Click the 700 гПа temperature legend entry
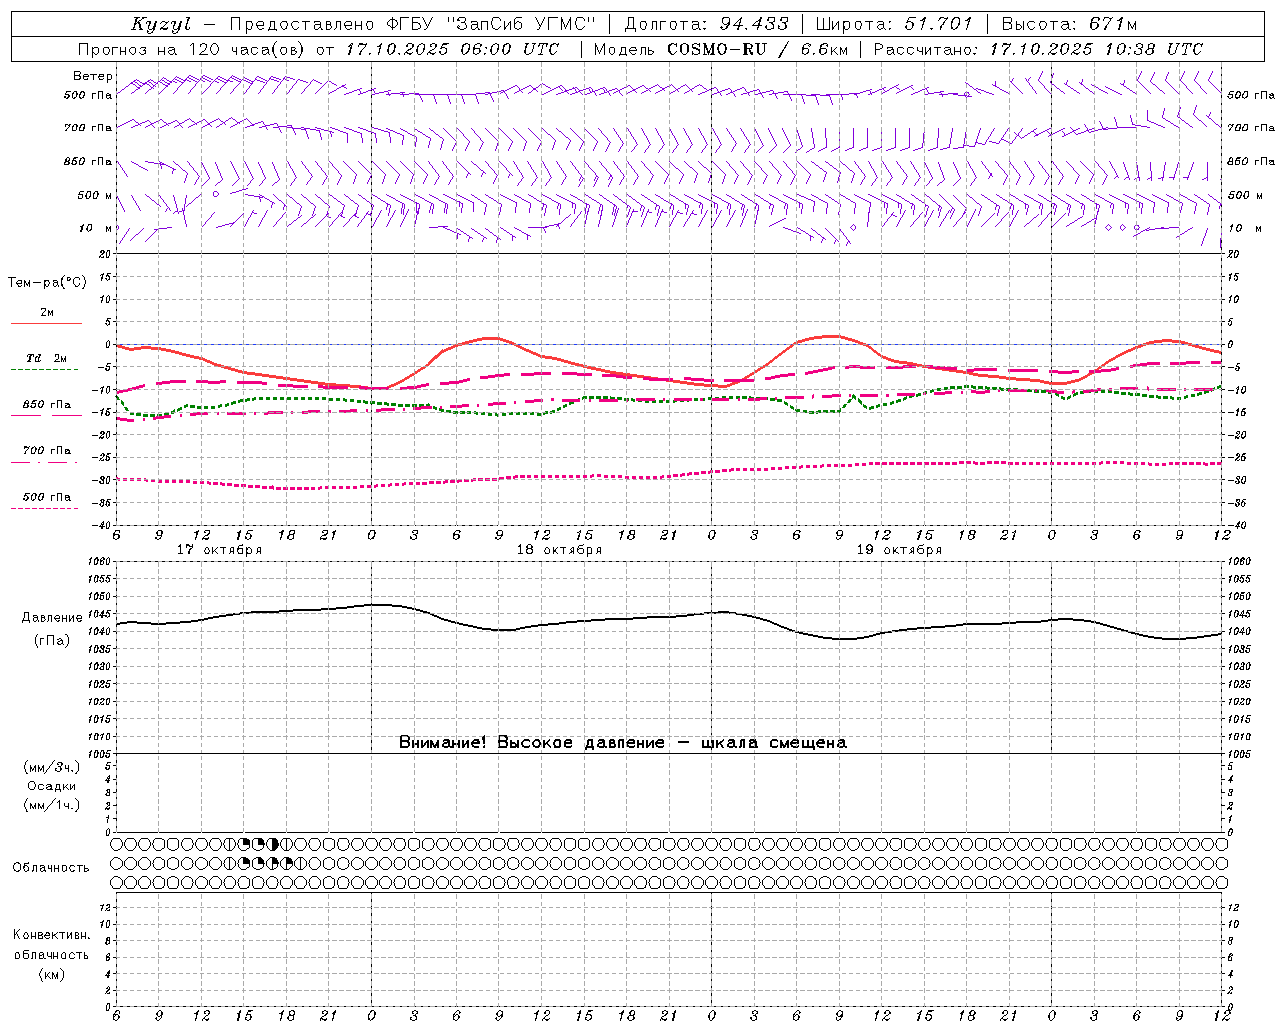 click(47, 451)
